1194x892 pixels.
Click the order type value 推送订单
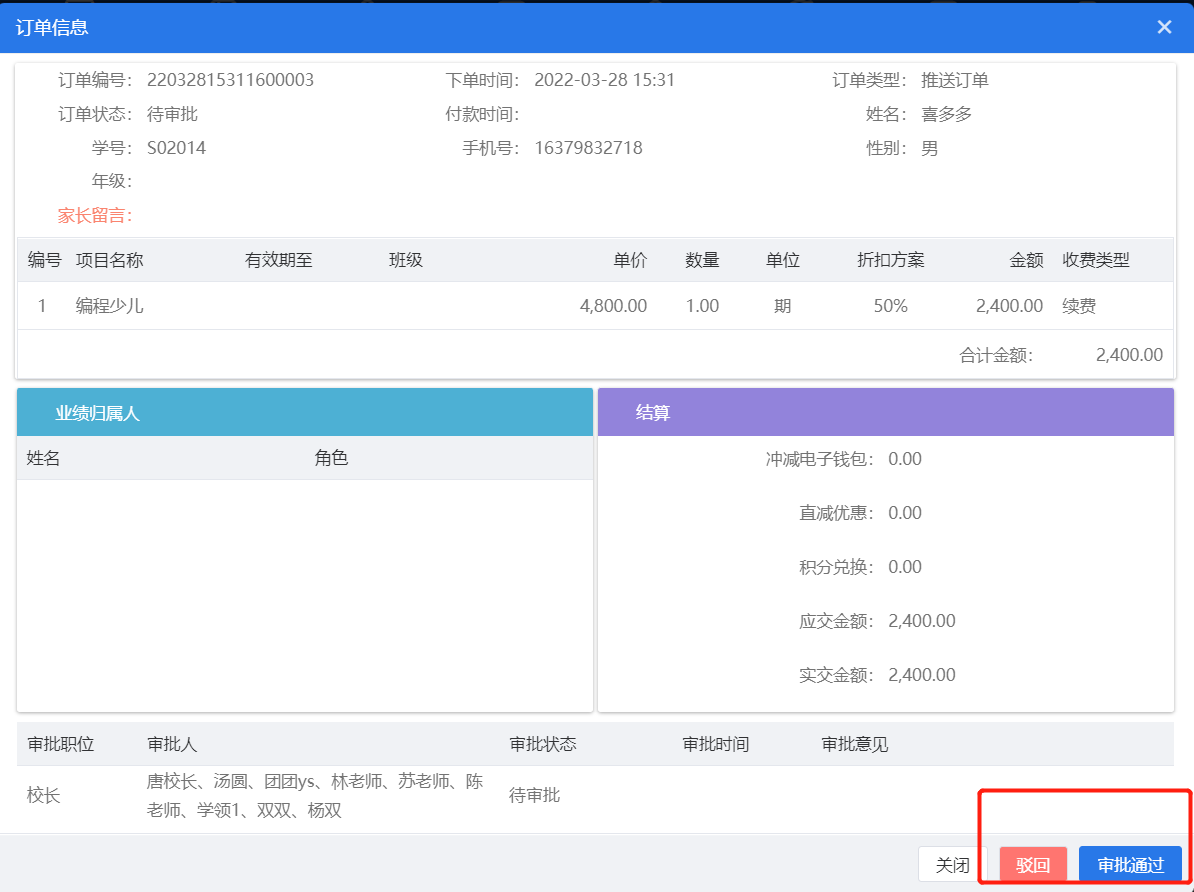(x=954, y=80)
